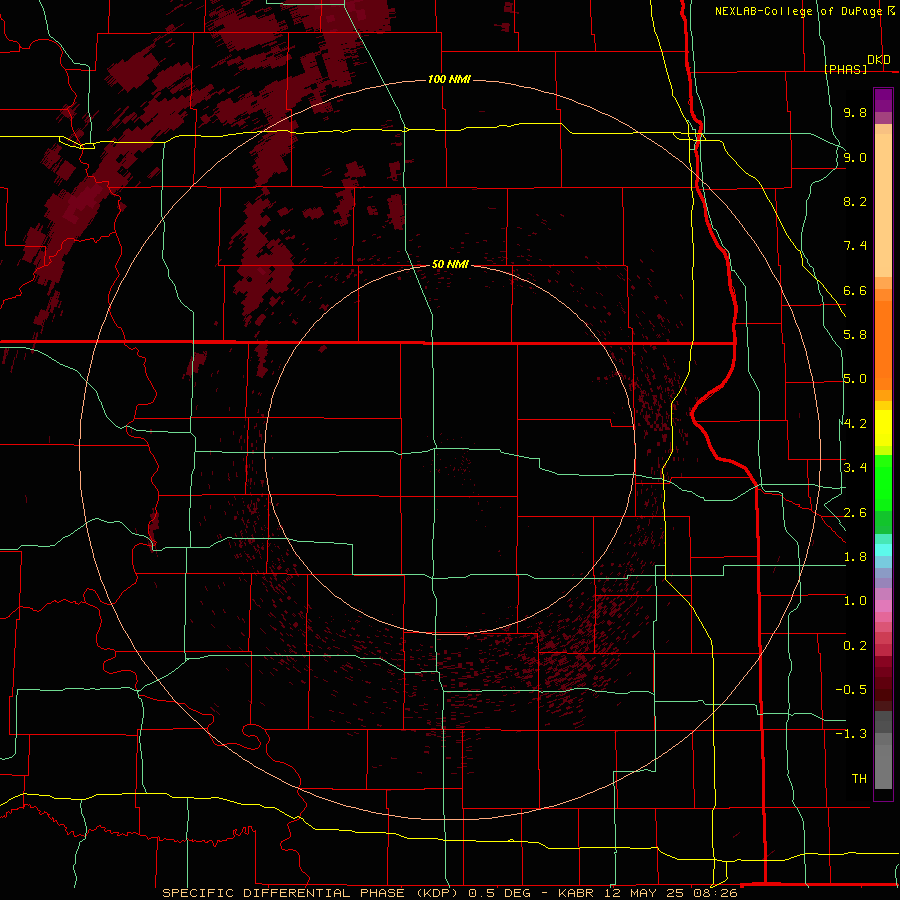Click the 5.0 value on the color scale

point(855,379)
